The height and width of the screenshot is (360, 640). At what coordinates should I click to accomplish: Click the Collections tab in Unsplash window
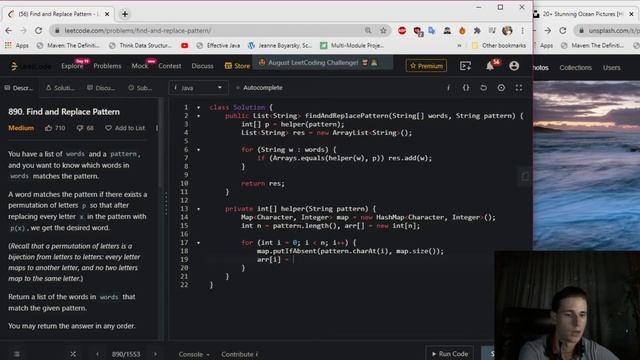coord(576,68)
